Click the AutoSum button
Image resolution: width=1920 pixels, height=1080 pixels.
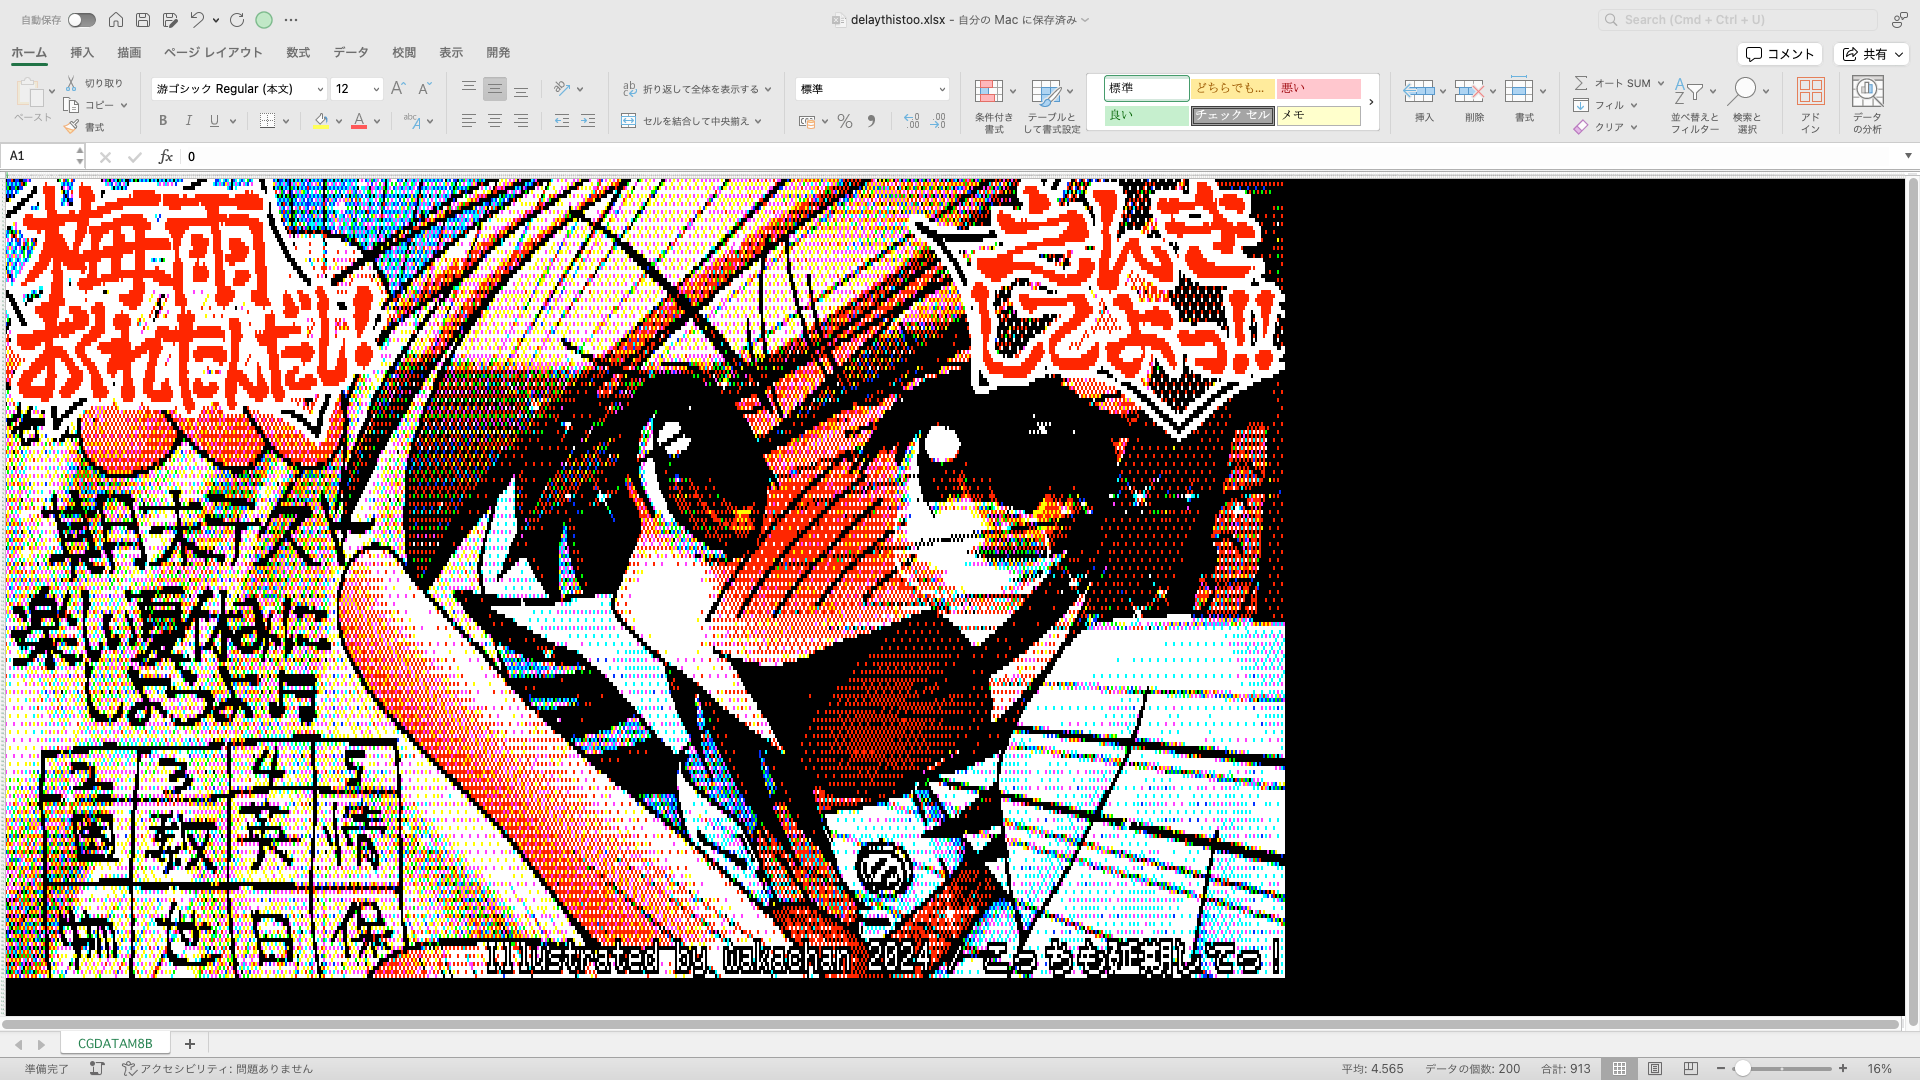[1613, 83]
